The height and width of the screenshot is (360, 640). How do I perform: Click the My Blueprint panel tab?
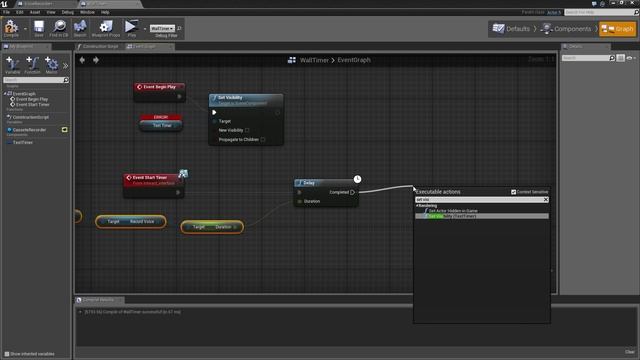coord(21,47)
